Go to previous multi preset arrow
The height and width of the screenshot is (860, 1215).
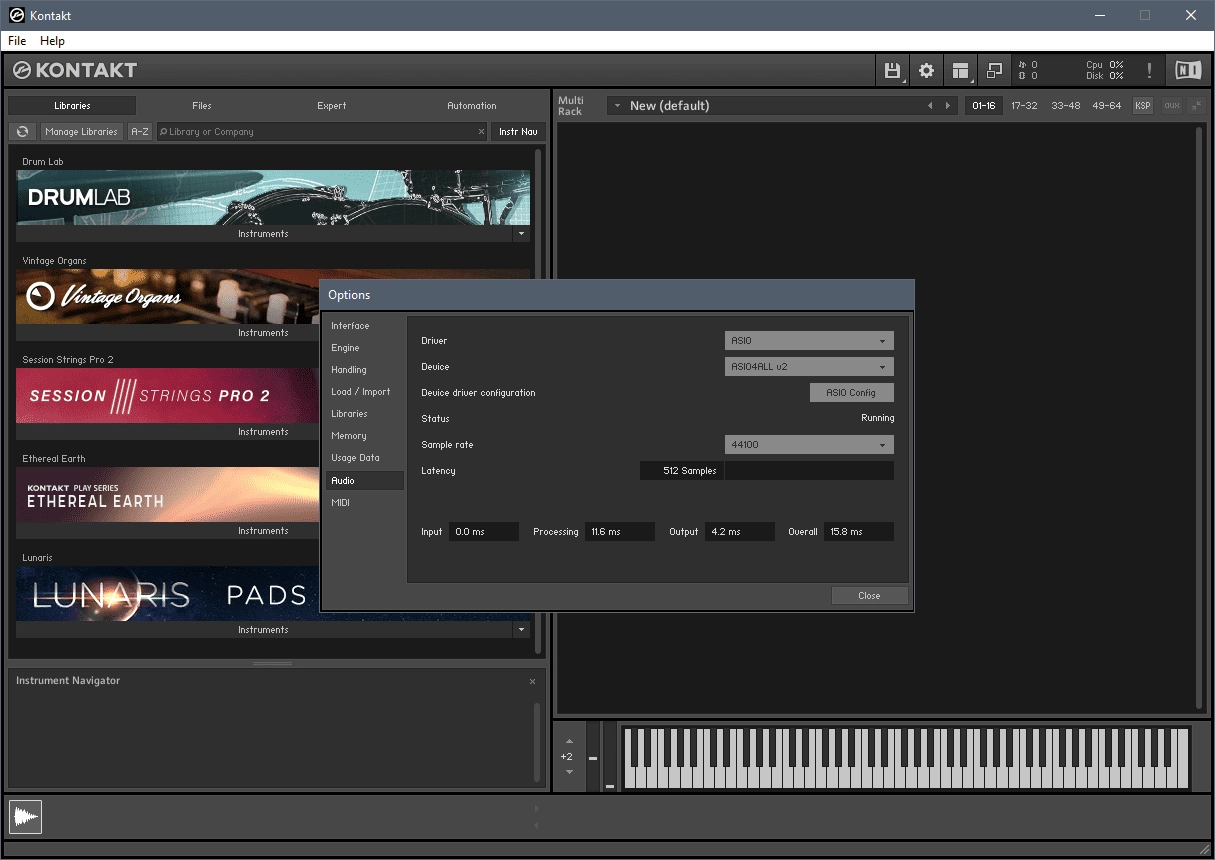930,106
